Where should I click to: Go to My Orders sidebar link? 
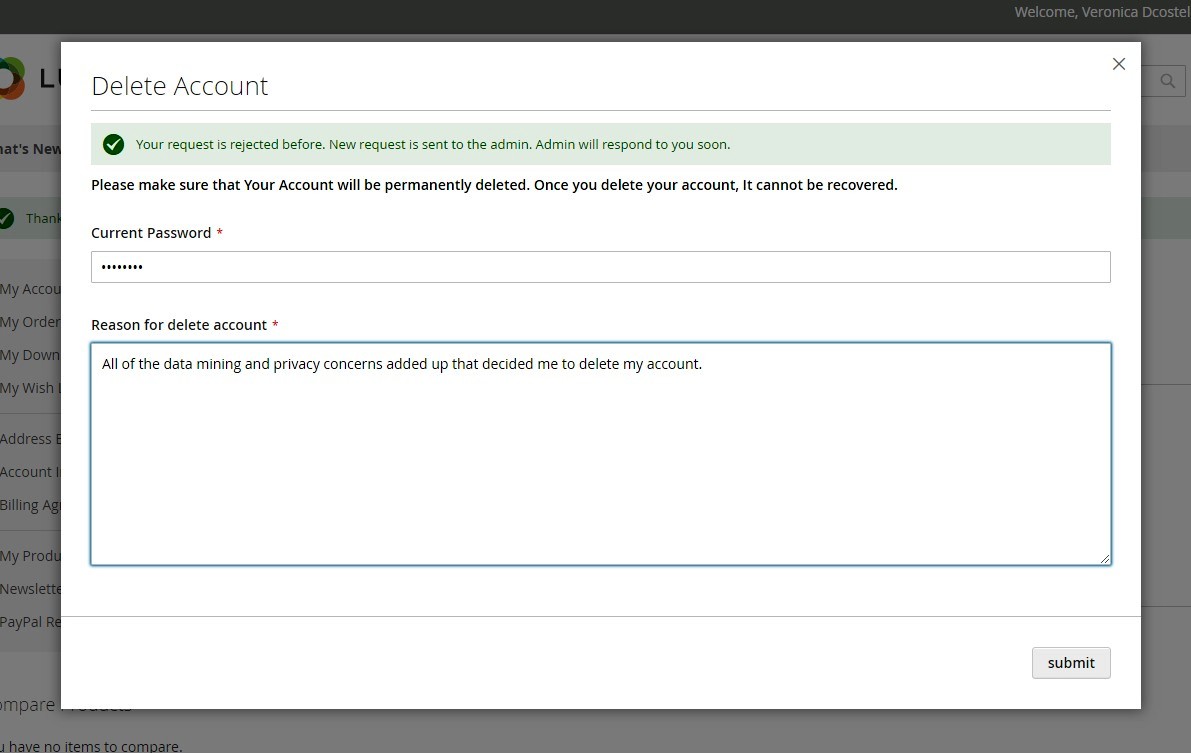pos(30,322)
